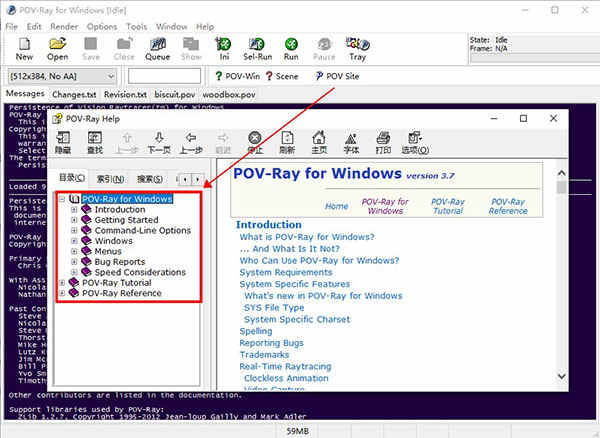Screen dimensions: 600x438
Task: Open the Reporting Bugs link
Action: pos(271,343)
